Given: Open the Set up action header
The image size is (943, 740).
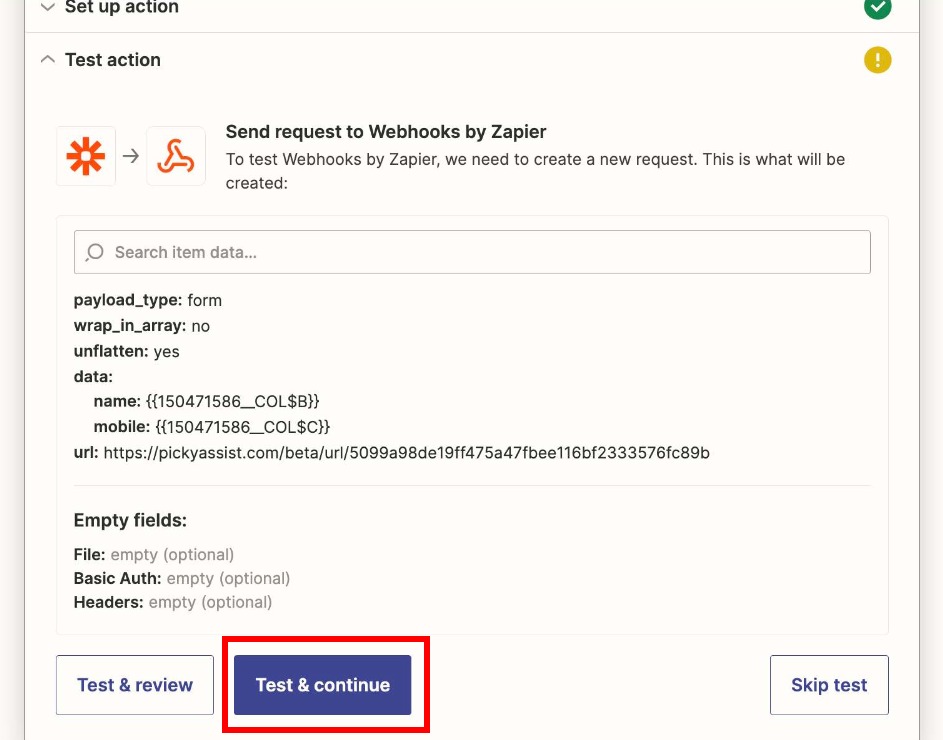Looking at the screenshot, I should [x=122, y=7].
